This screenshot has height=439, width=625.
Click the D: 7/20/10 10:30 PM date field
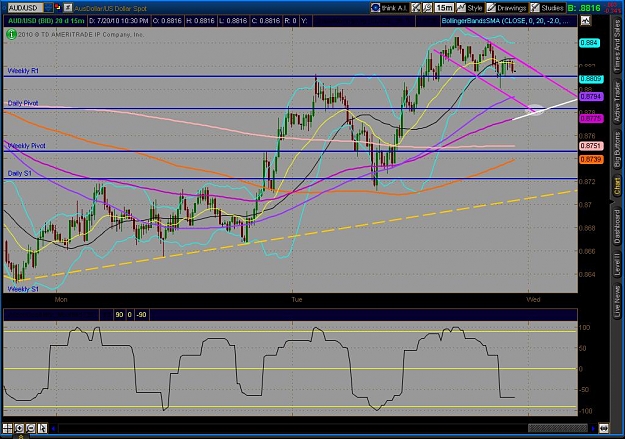(x=119, y=21)
